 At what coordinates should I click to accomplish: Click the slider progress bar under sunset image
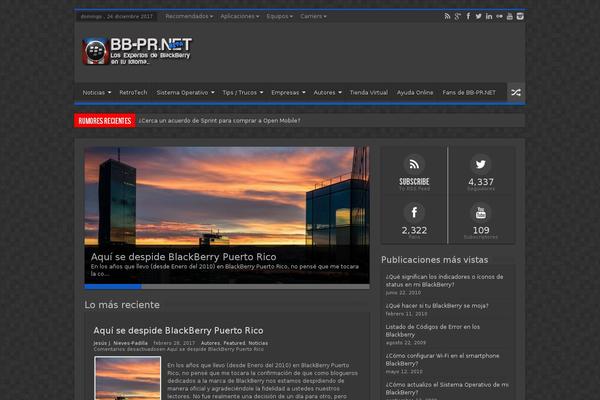pos(227,286)
